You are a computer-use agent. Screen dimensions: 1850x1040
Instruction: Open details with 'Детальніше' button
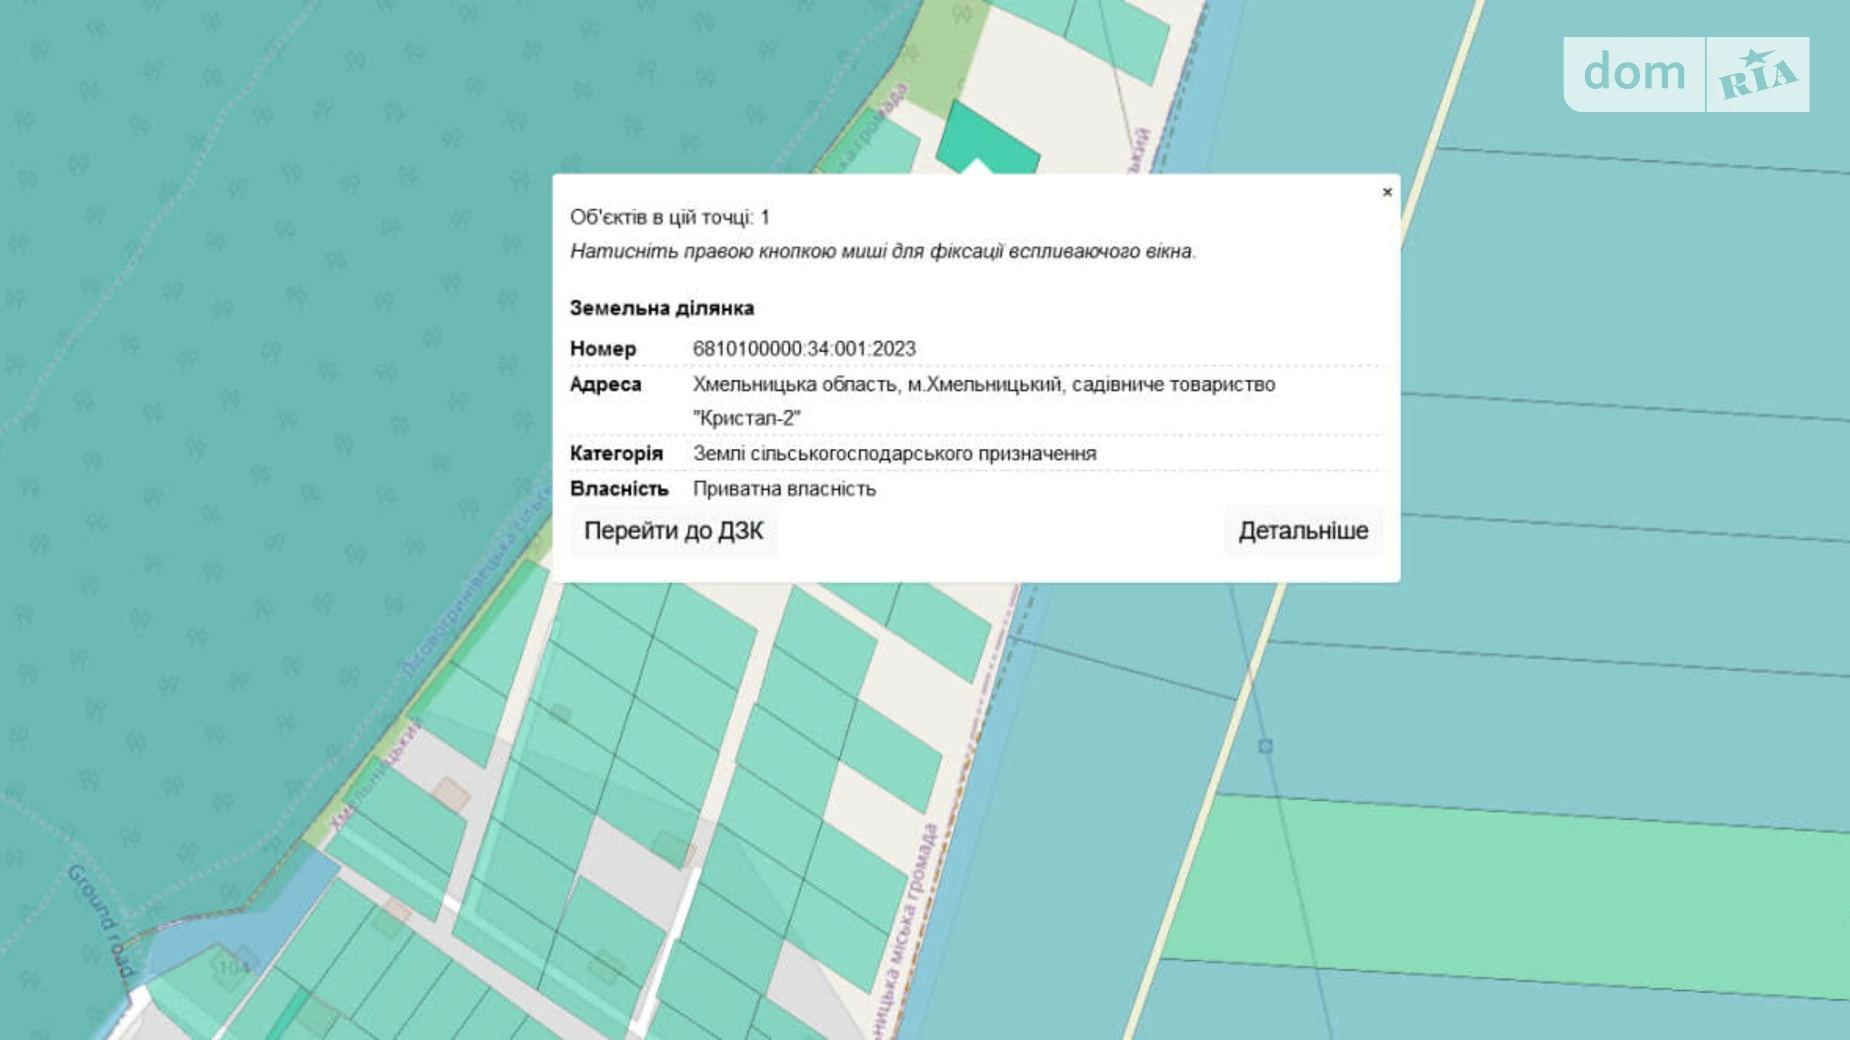[x=1302, y=531]
